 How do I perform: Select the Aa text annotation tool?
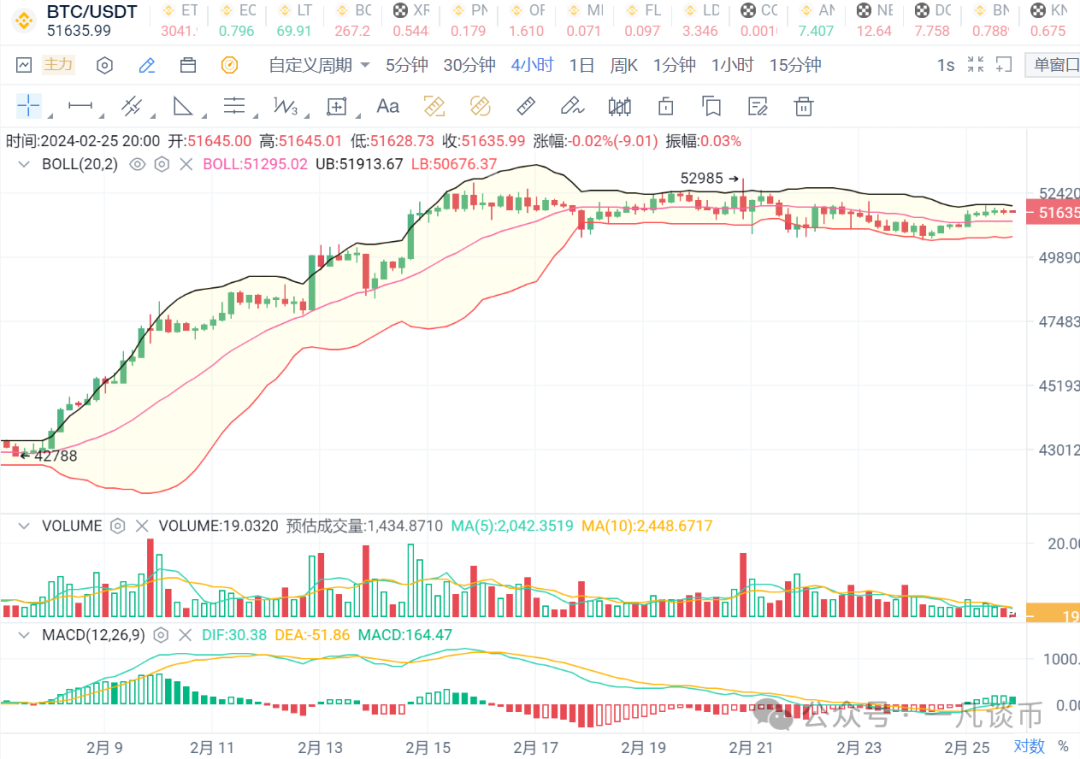[x=388, y=106]
